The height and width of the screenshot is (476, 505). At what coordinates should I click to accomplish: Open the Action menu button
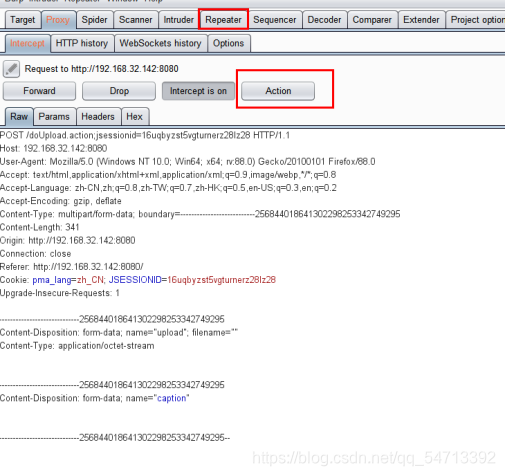(x=278, y=91)
